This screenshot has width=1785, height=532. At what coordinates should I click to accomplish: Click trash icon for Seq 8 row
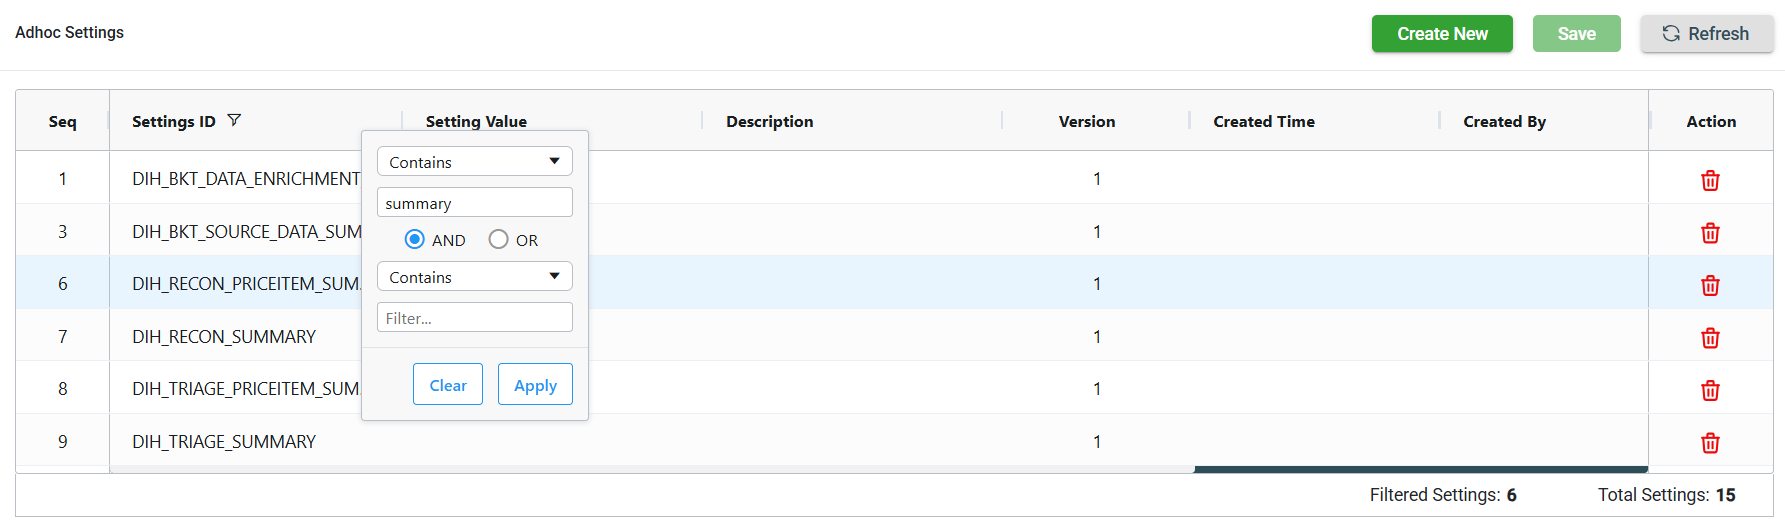coord(1710,390)
